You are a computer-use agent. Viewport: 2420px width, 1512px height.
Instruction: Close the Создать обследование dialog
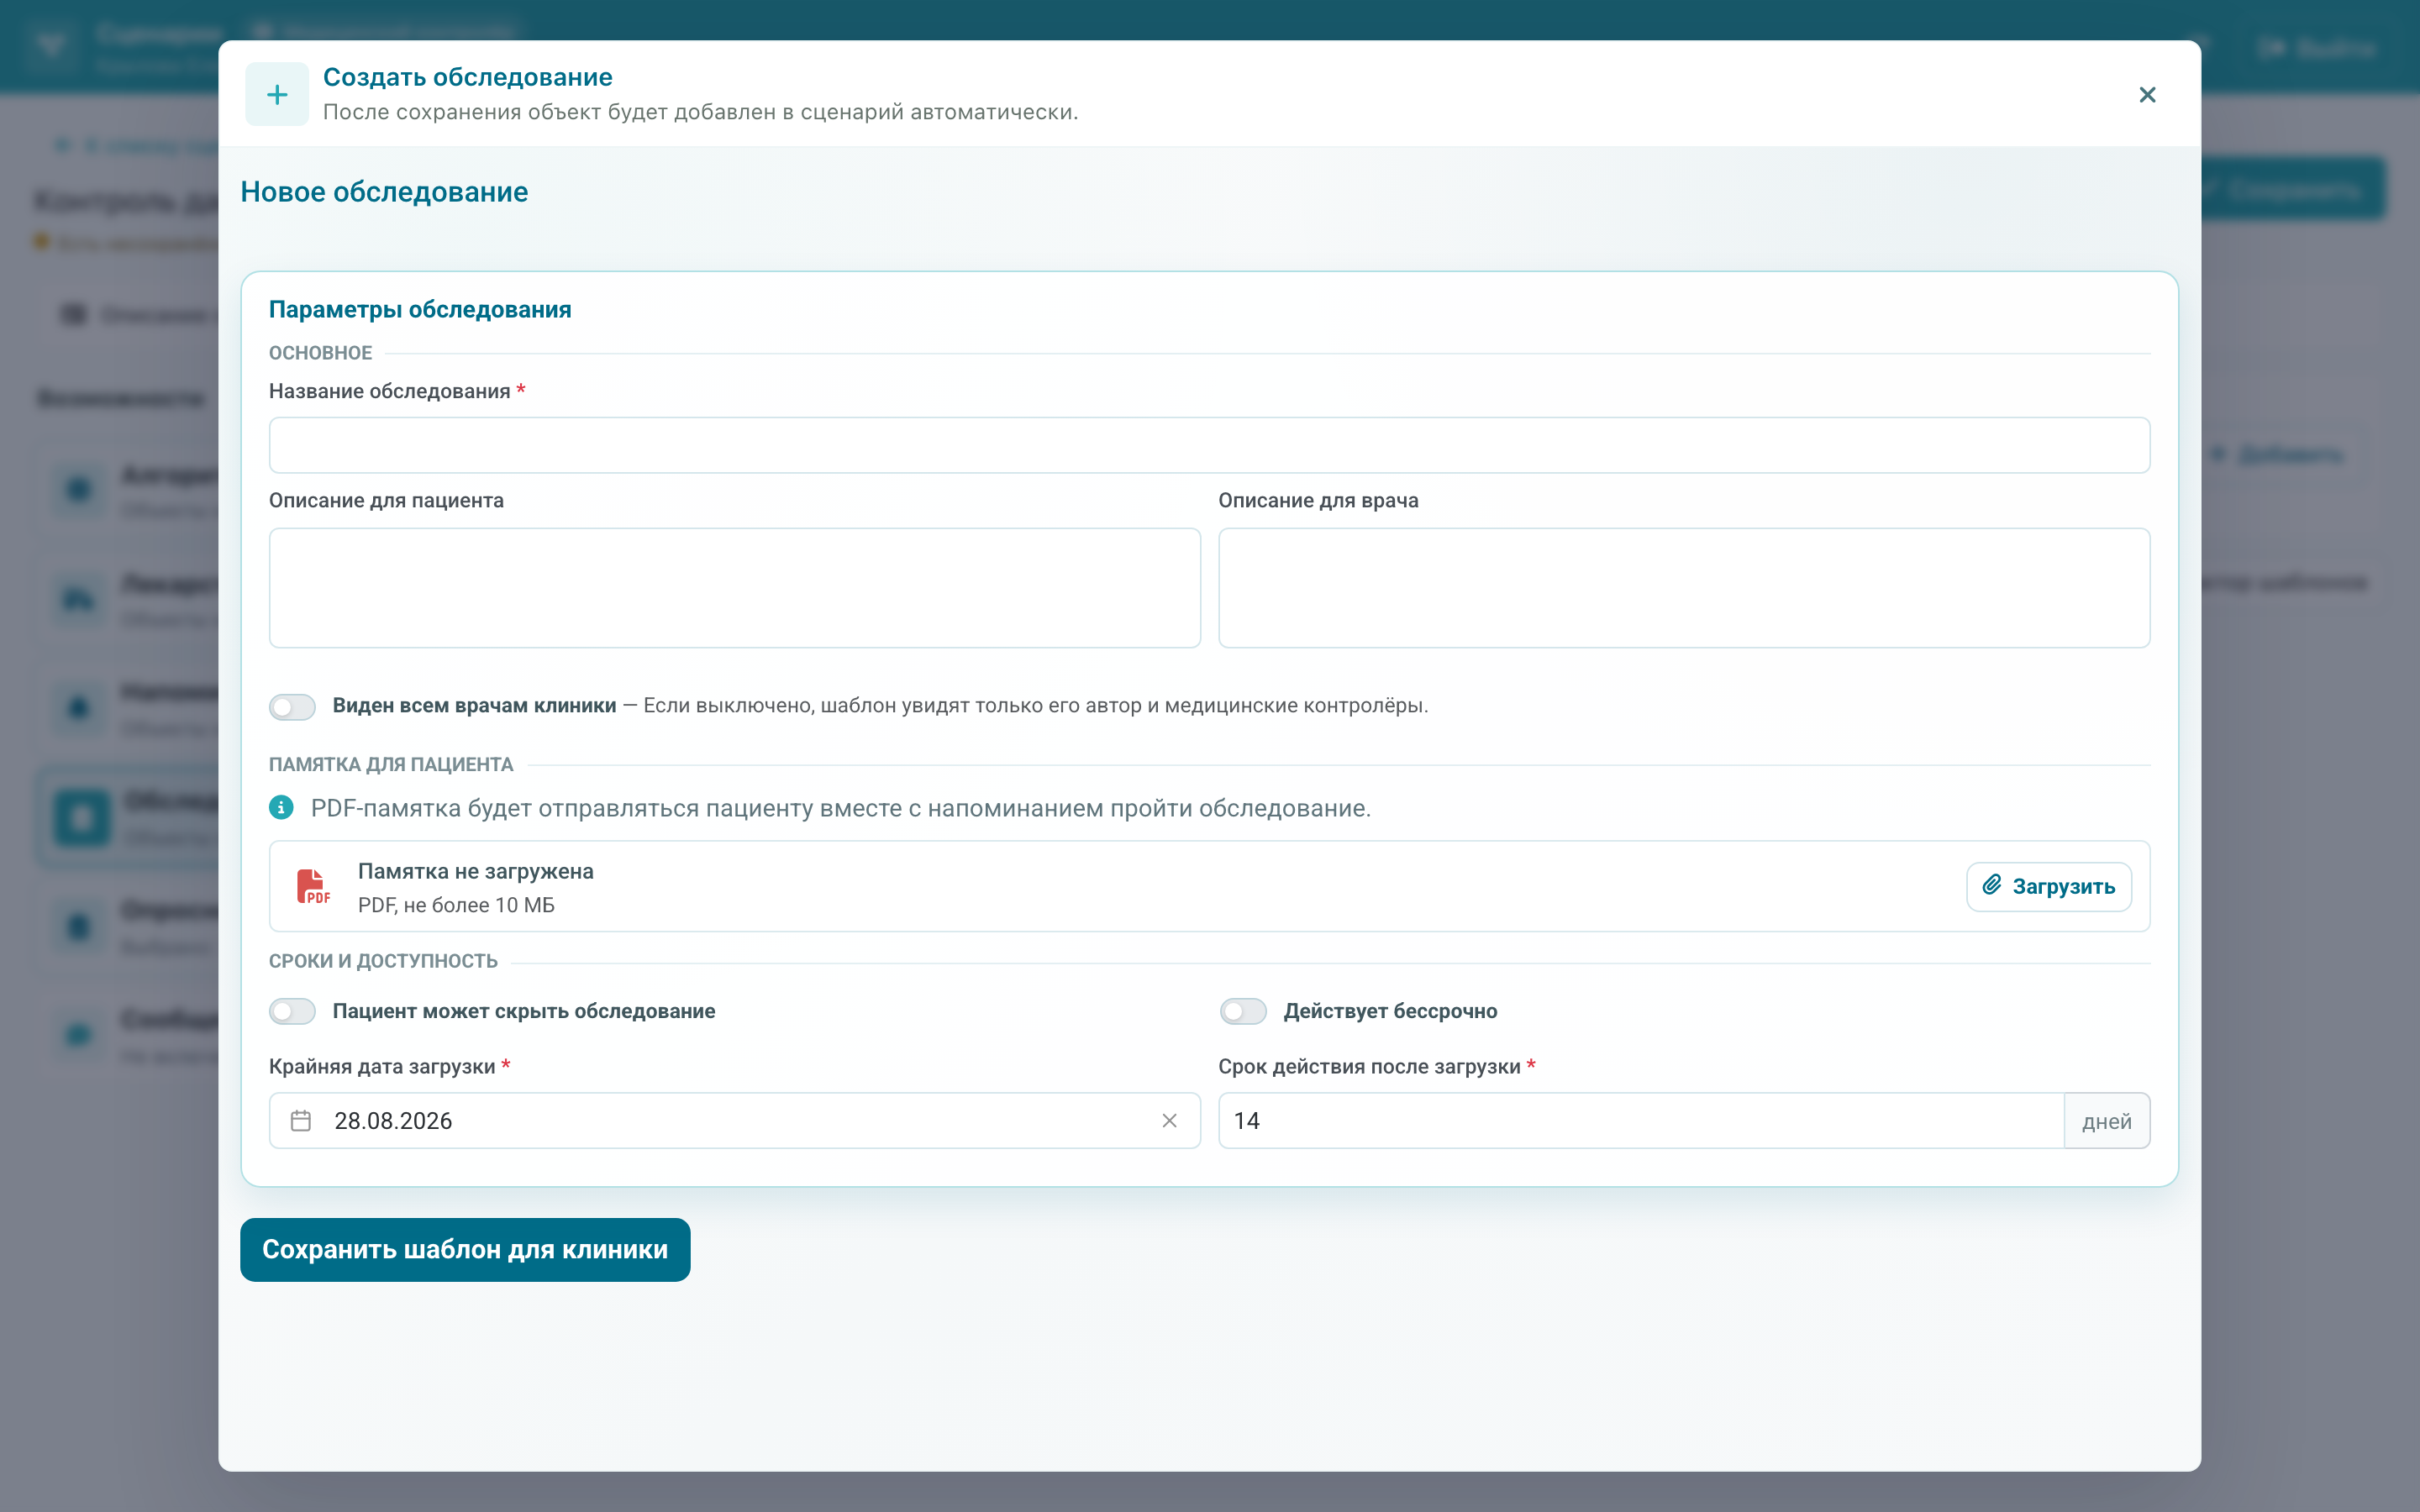tap(2147, 95)
